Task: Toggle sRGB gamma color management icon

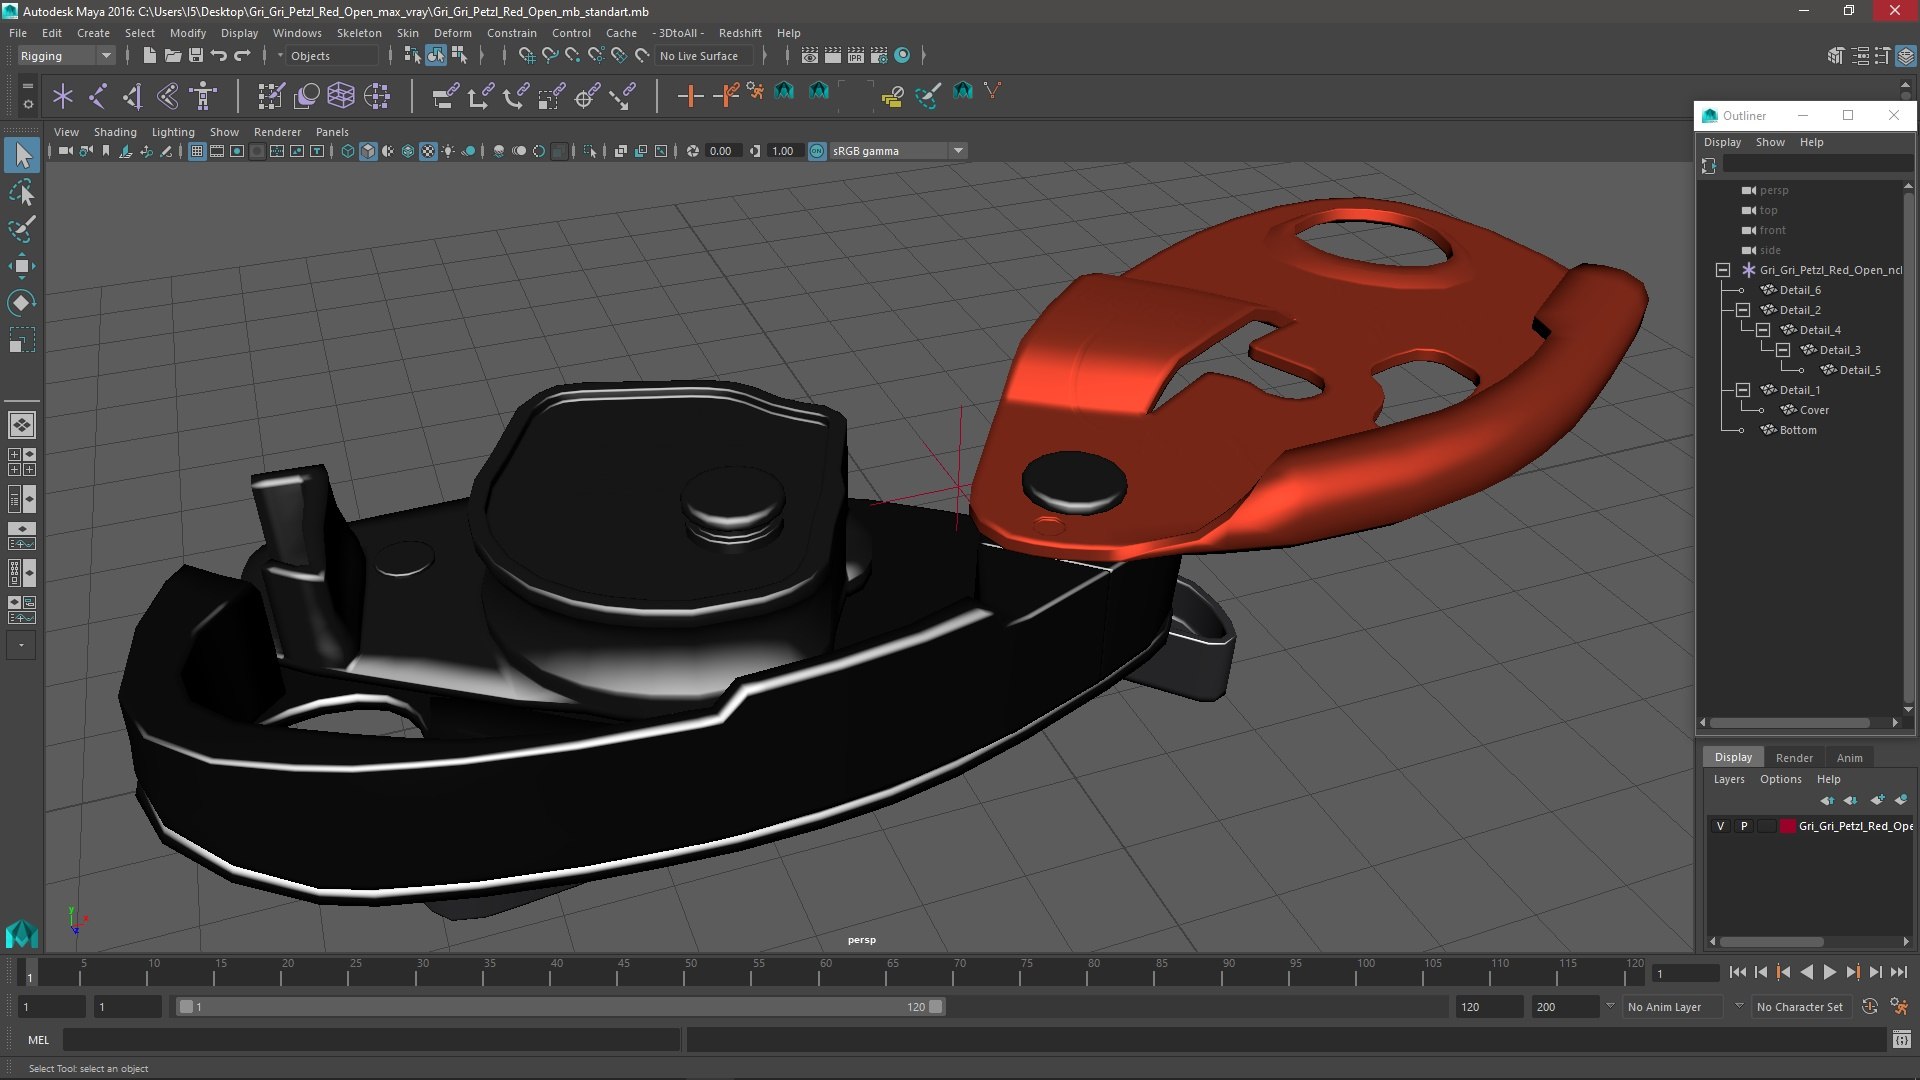Action: 817,151
